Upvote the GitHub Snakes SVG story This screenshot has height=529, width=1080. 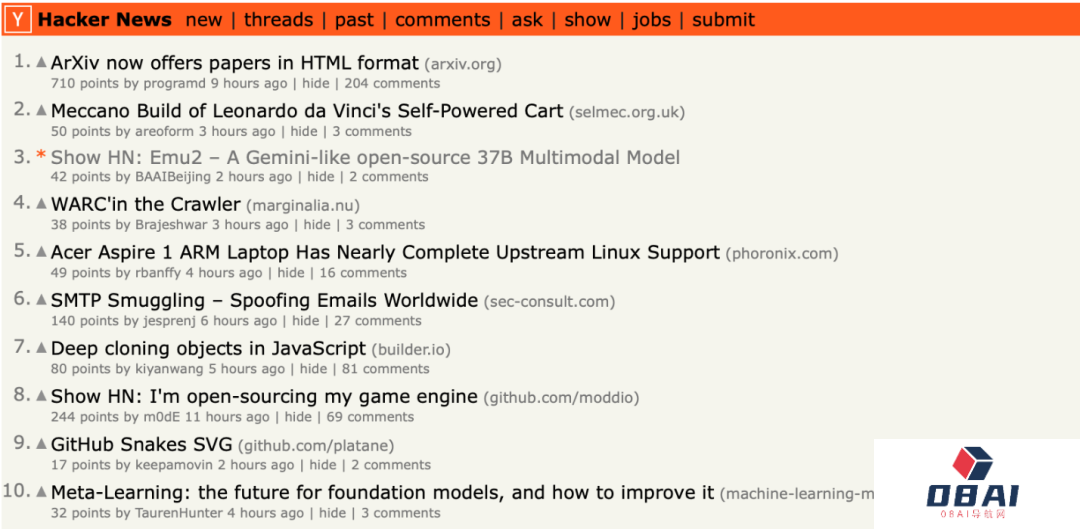[x=42, y=444]
